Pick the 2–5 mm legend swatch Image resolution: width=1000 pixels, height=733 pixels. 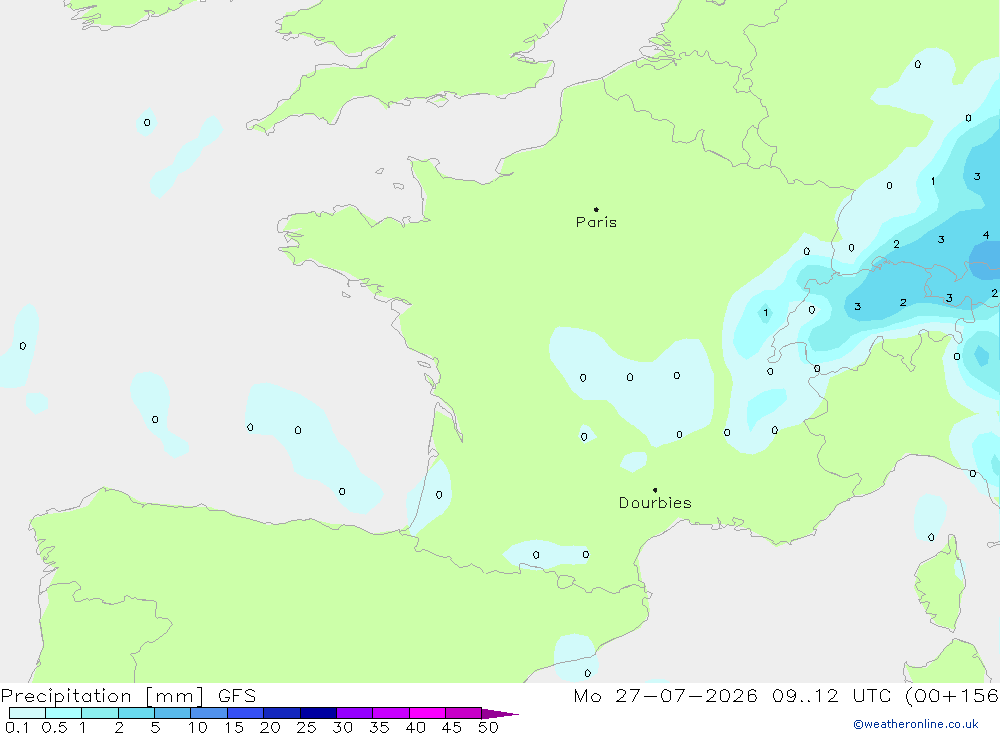[x=136, y=713]
